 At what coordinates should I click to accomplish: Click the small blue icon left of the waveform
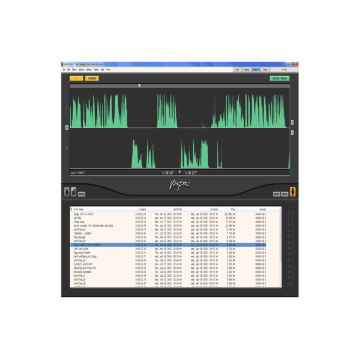tap(67, 128)
